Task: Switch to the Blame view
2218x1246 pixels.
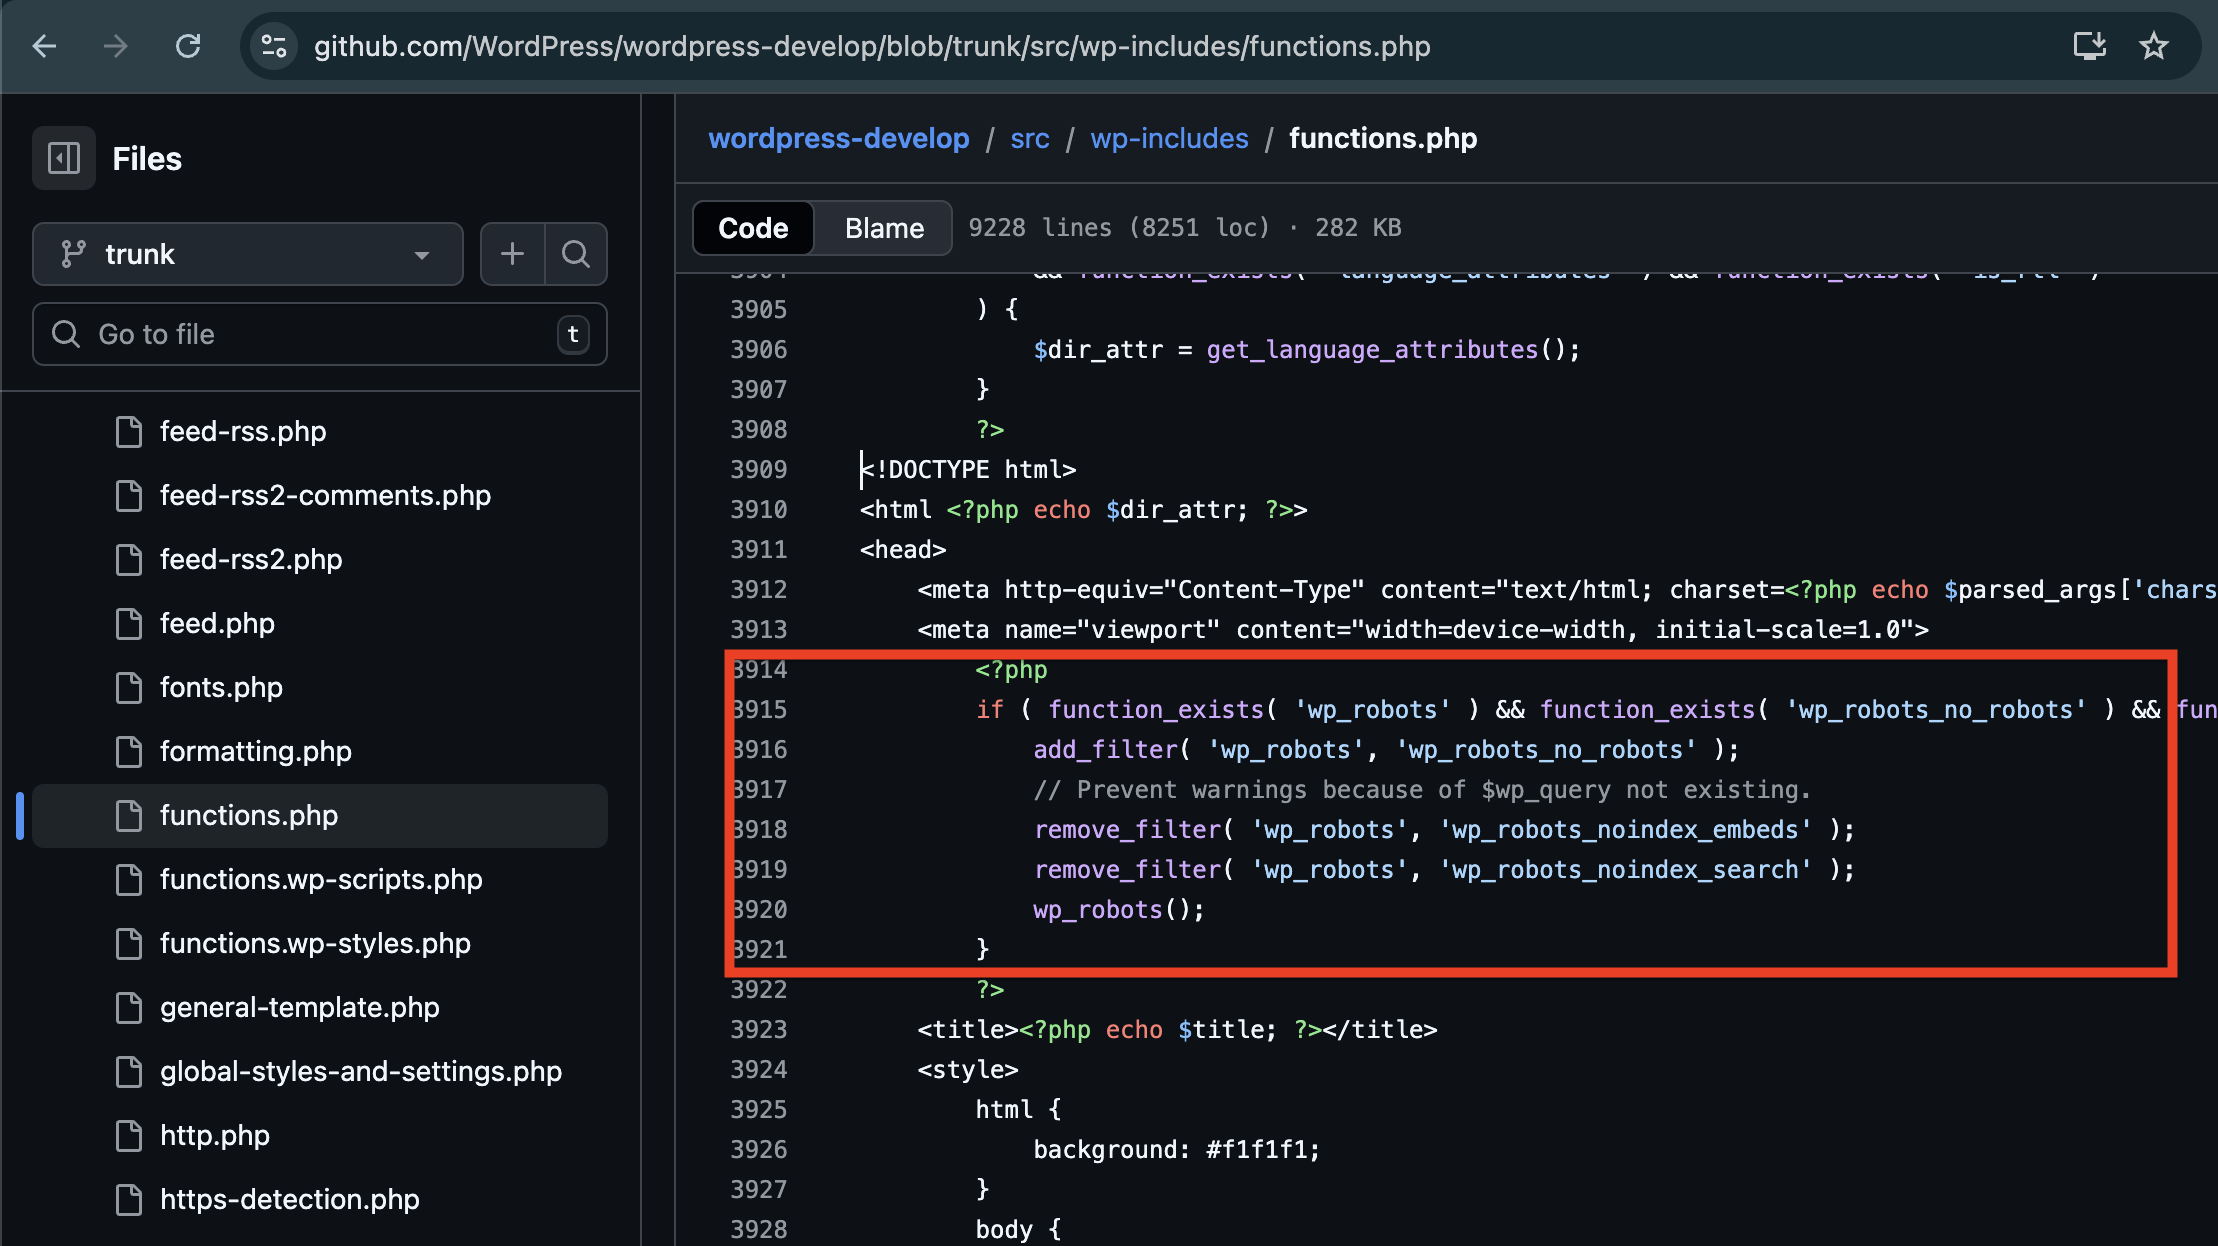Action: (x=884, y=228)
